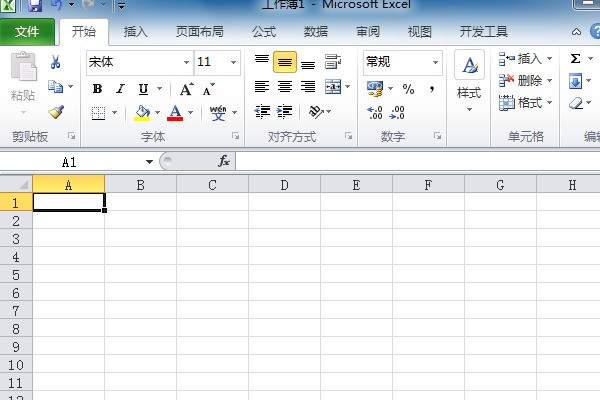The width and height of the screenshot is (600, 400).
Task: Toggle Italic formatting
Action: click(120, 89)
